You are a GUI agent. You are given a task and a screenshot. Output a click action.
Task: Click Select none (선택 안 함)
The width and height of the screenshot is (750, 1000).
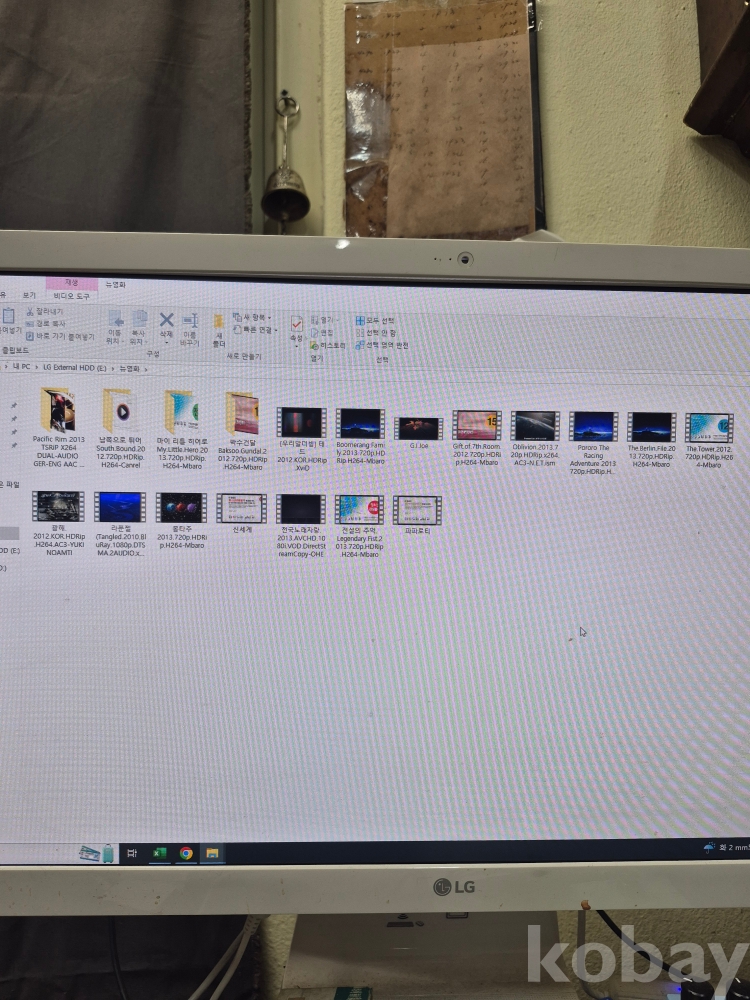click(x=378, y=333)
